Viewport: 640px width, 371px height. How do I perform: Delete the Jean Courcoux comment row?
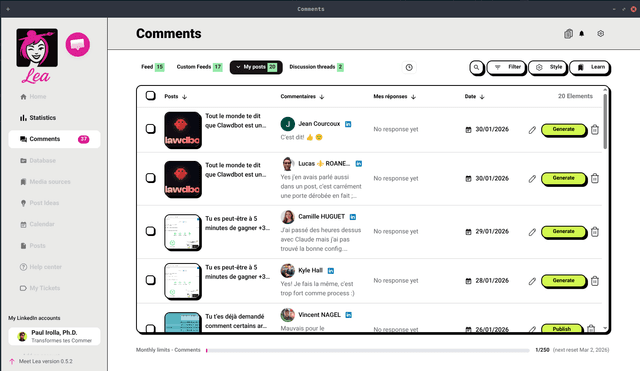(595, 129)
